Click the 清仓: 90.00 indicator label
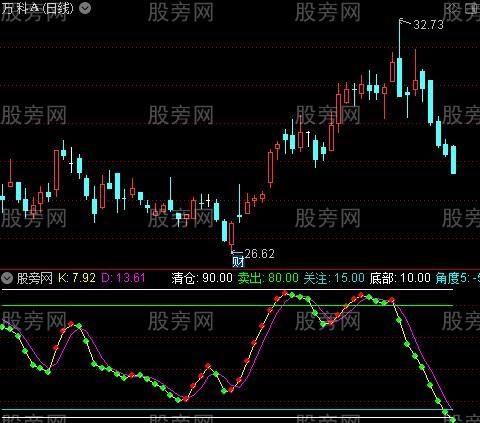Image resolution: width=480 pixels, height=423 pixels. pyautogui.click(x=202, y=278)
